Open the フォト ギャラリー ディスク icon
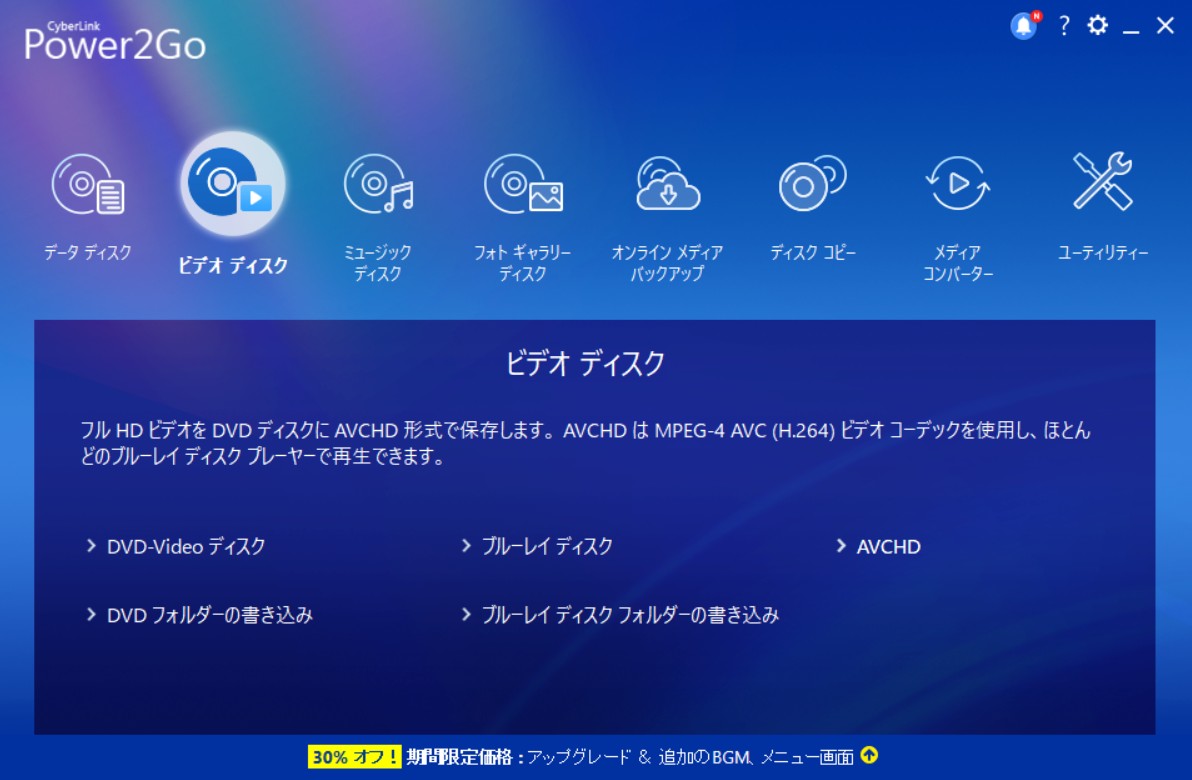Screen dimensions: 1192x780 pyautogui.click(x=523, y=183)
